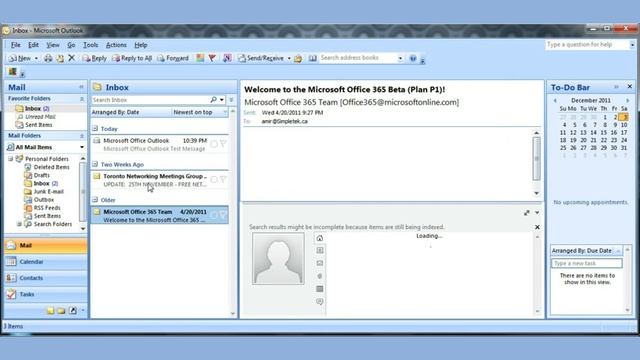
Task: Flag the Microsoft Office Outlook message
Action: pos(223,144)
